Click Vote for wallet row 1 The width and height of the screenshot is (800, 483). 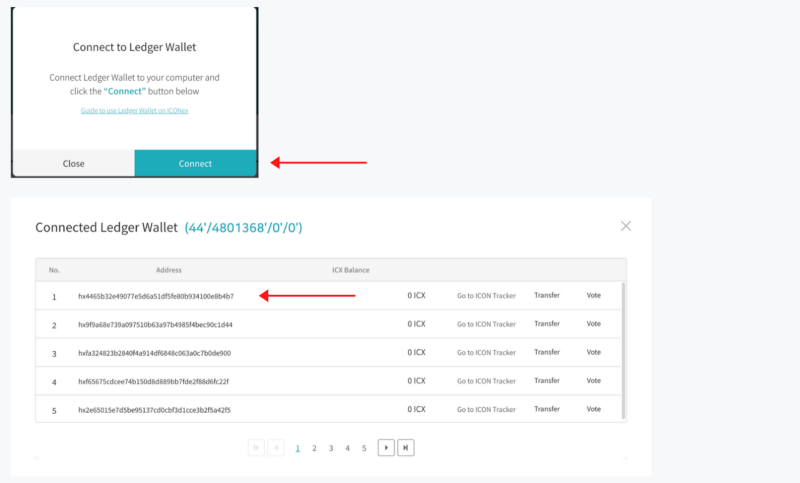[x=593, y=295]
